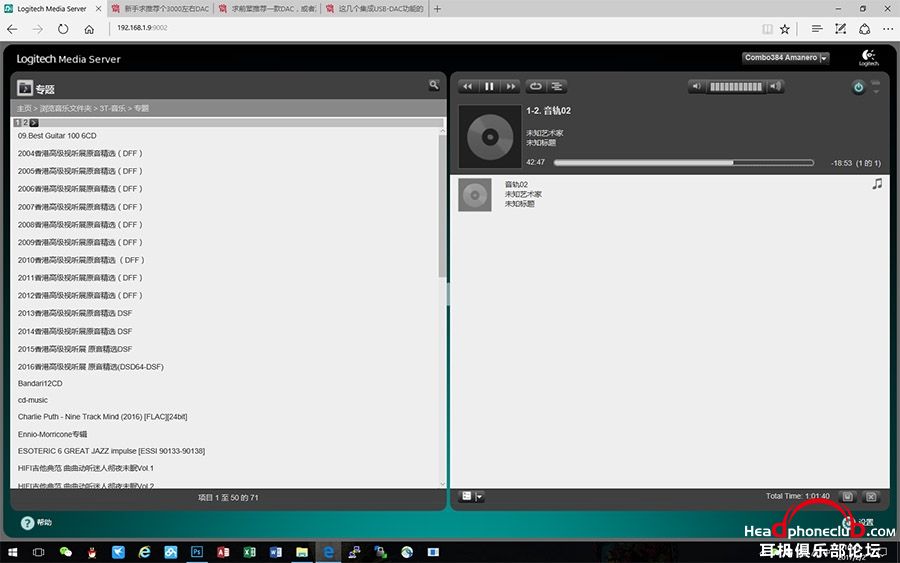
Task: Open 2015香港高级视听展 原音精选DSF
Action: coord(75,349)
